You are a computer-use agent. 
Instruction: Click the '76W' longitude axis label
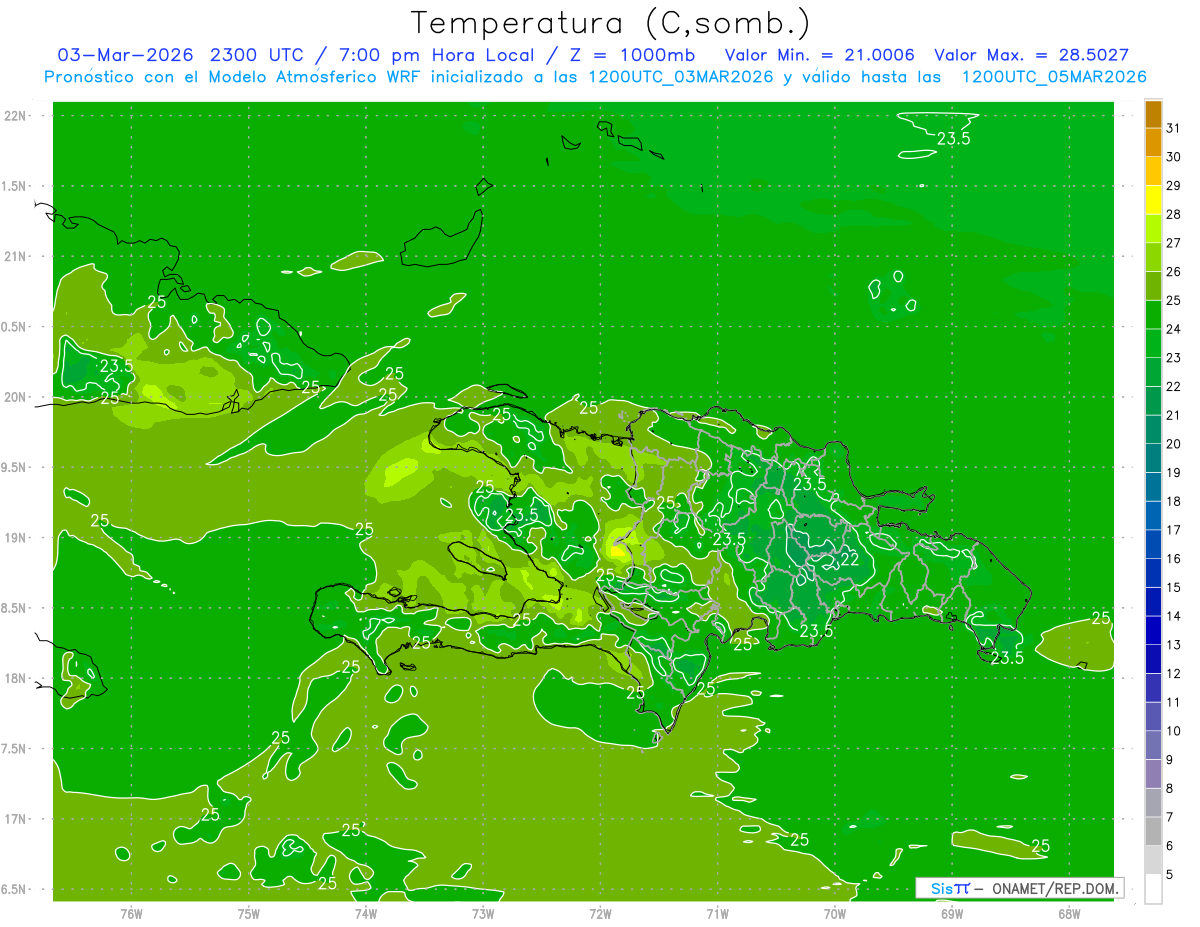[x=131, y=913]
